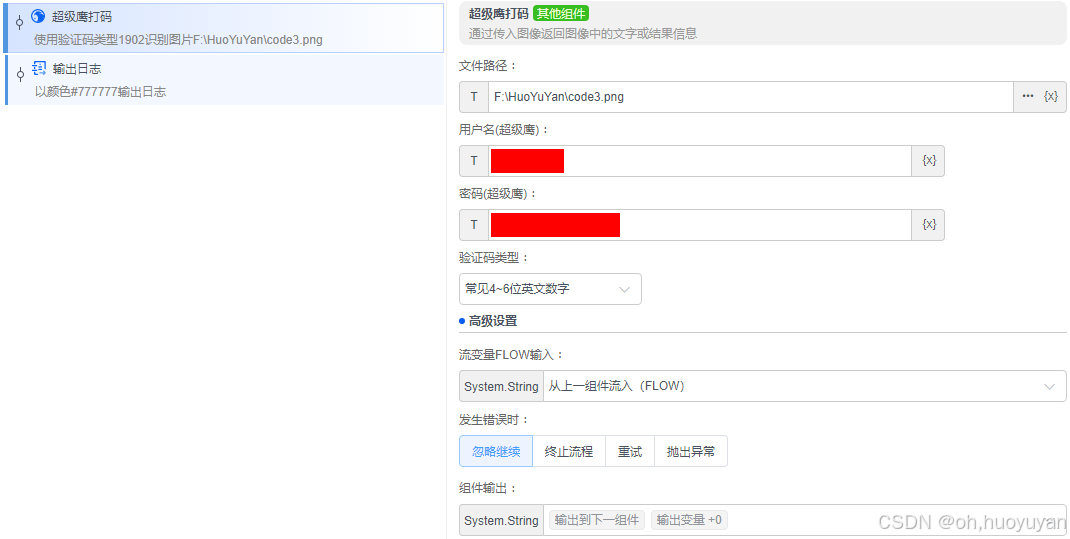Click 其他组件 green badge
The image size is (1070, 539).
click(x=560, y=13)
